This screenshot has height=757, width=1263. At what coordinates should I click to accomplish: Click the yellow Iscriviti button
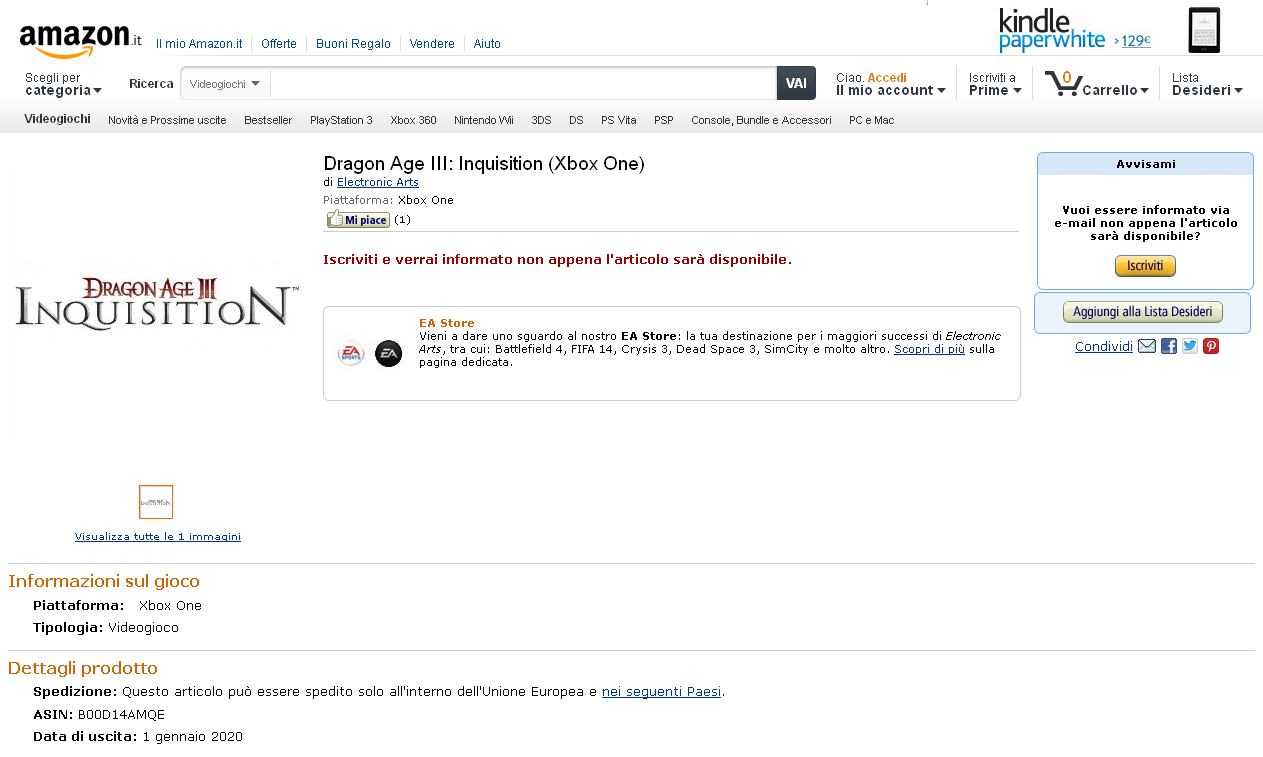pos(1145,266)
